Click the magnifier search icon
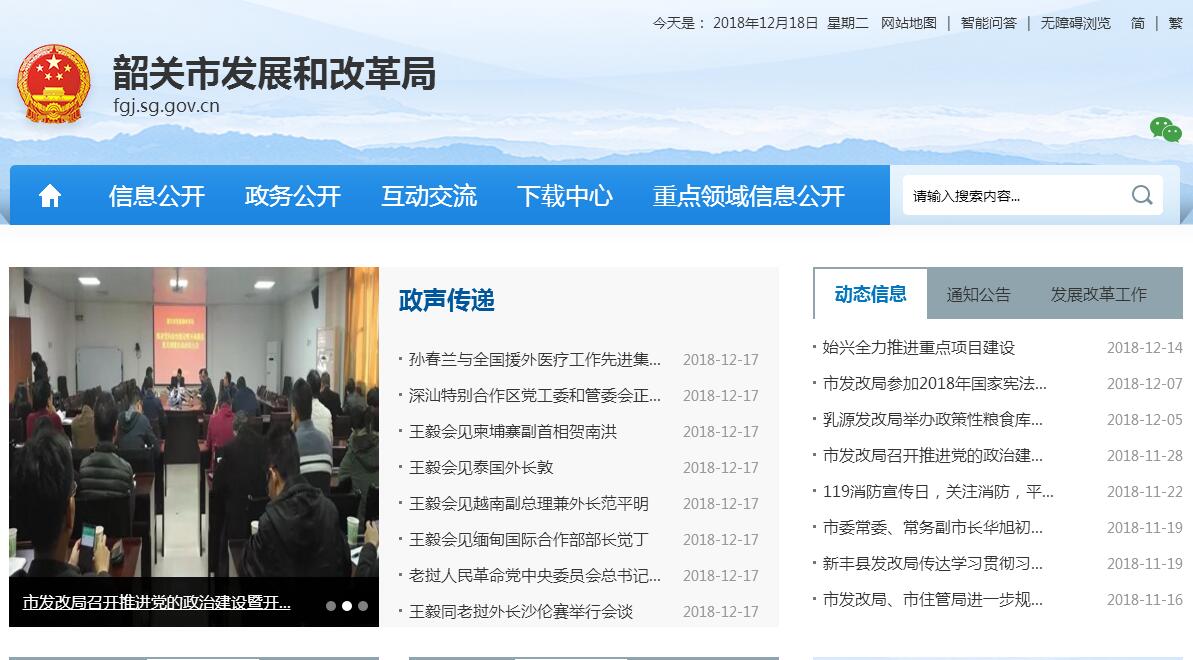The height and width of the screenshot is (660, 1193). [x=1141, y=195]
